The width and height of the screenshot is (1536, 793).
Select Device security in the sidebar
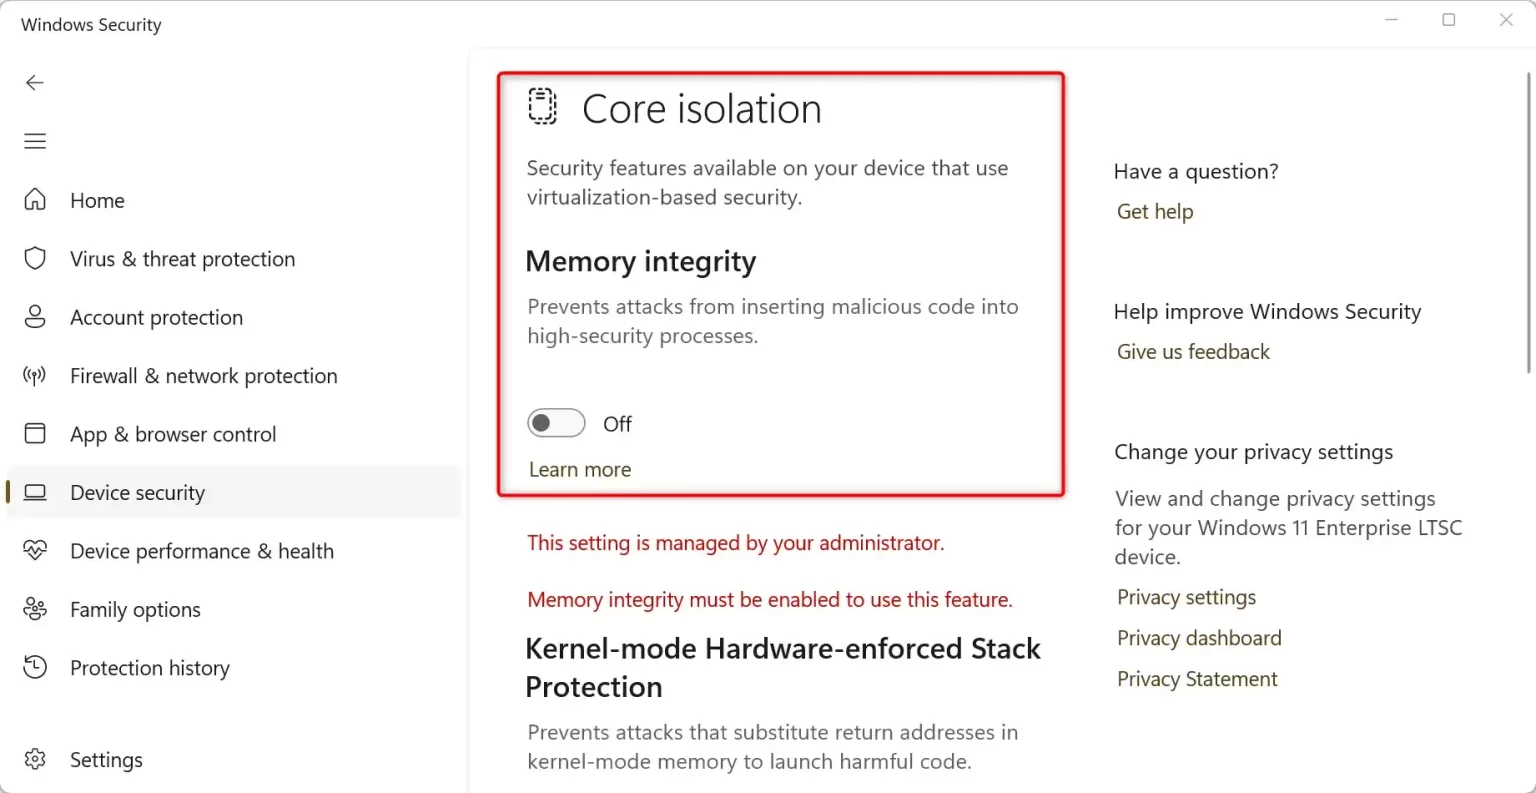click(x=234, y=492)
